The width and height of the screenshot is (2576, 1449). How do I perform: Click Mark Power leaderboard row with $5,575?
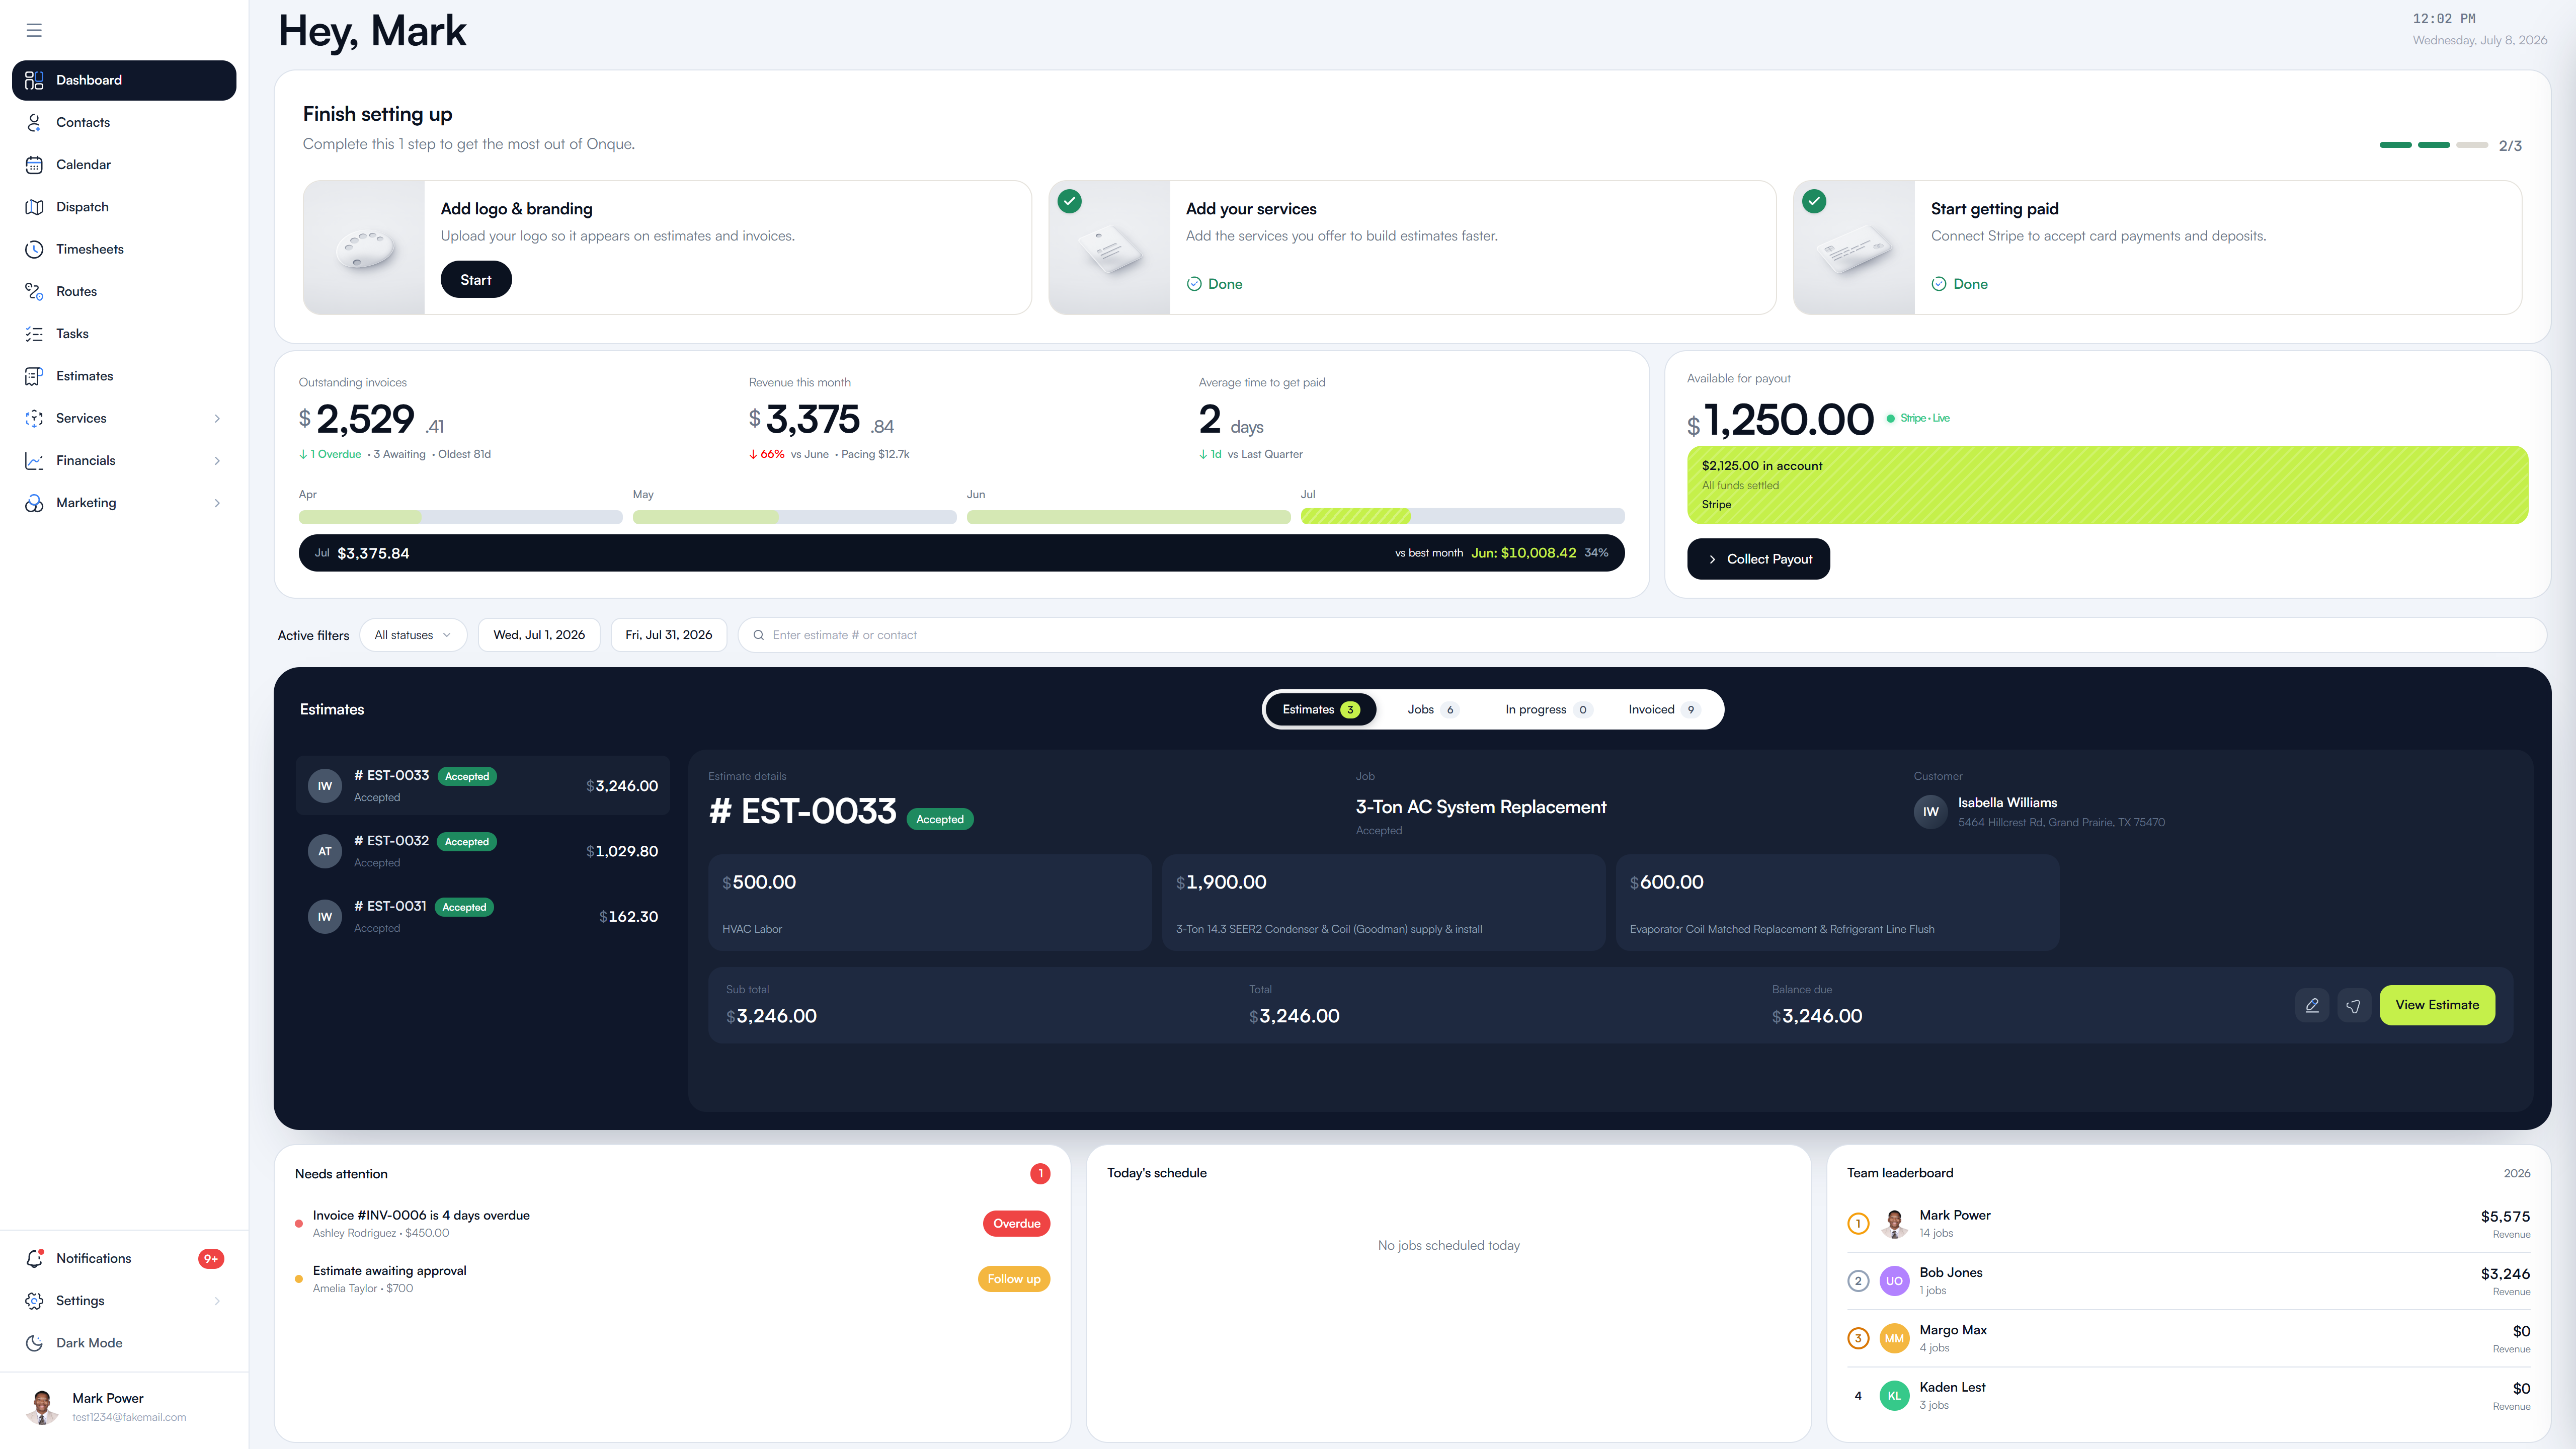coord(2188,1224)
